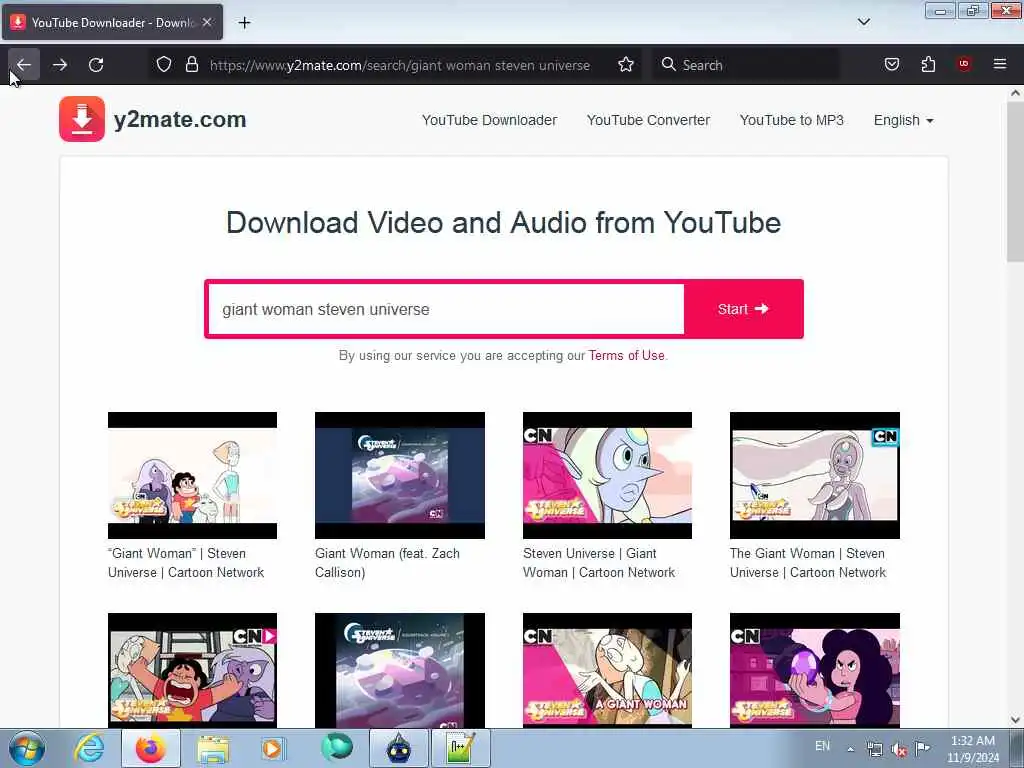1024x768 pixels.
Task: Open YouTube Downloader nav item
Action: click(x=489, y=120)
